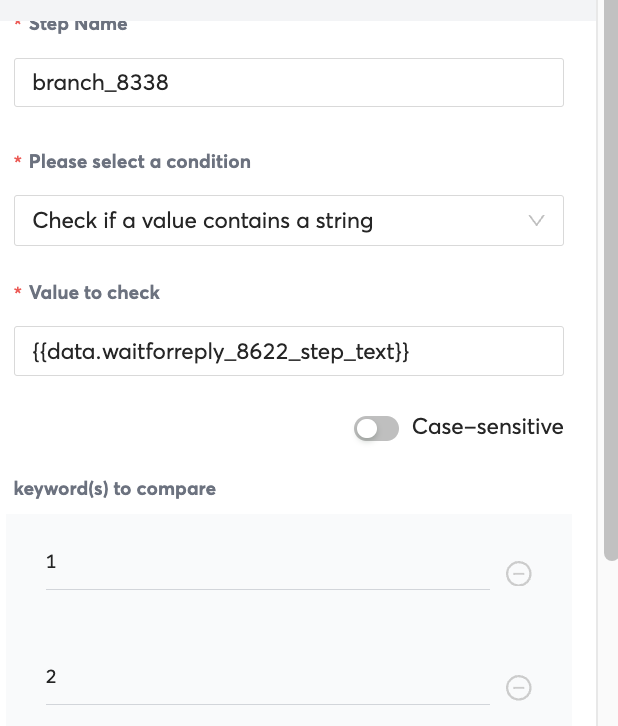This screenshot has height=726, width=618.
Task: Click the chevron arrow in the condition dropdown
Action: 536,221
